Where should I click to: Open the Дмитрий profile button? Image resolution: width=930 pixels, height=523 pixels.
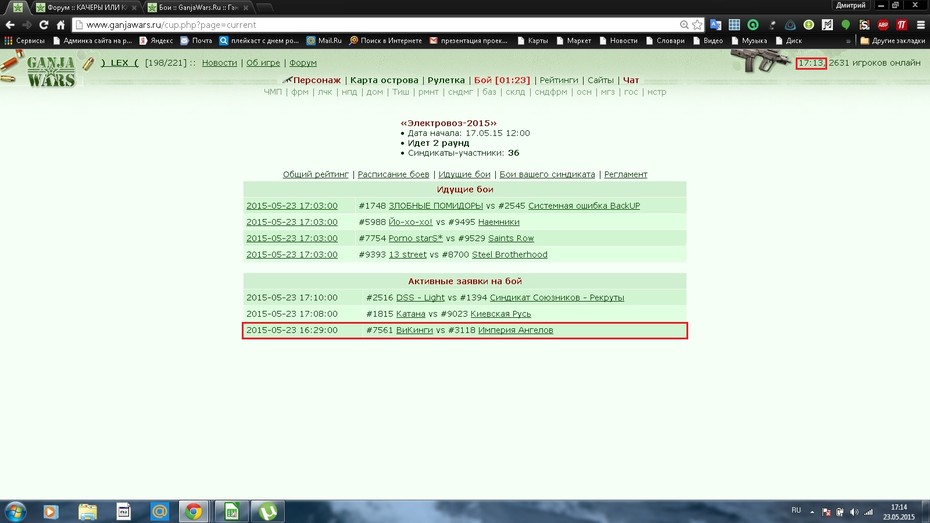tap(851, 5)
